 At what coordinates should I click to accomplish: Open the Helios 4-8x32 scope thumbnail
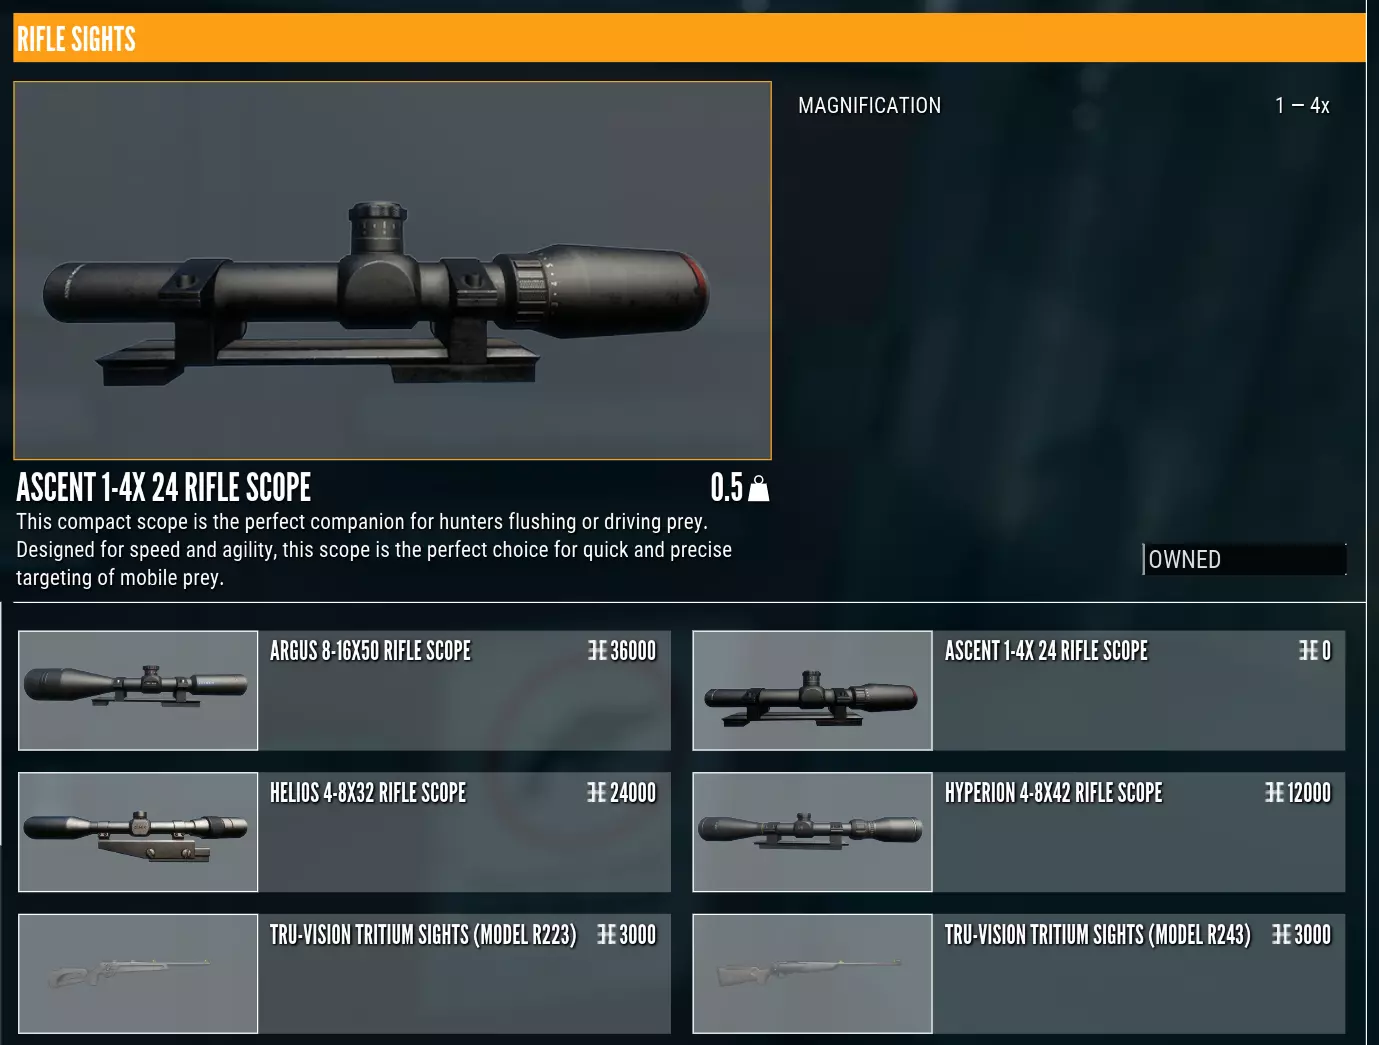[138, 832]
